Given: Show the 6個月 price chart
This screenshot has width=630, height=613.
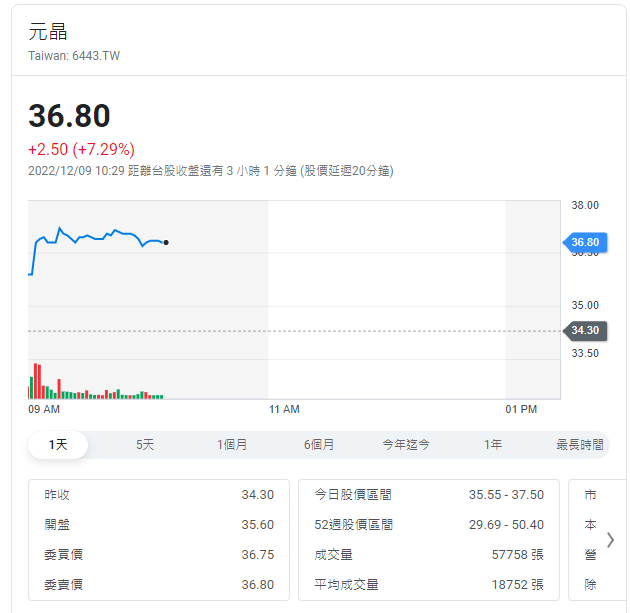Looking at the screenshot, I should coord(319,445).
